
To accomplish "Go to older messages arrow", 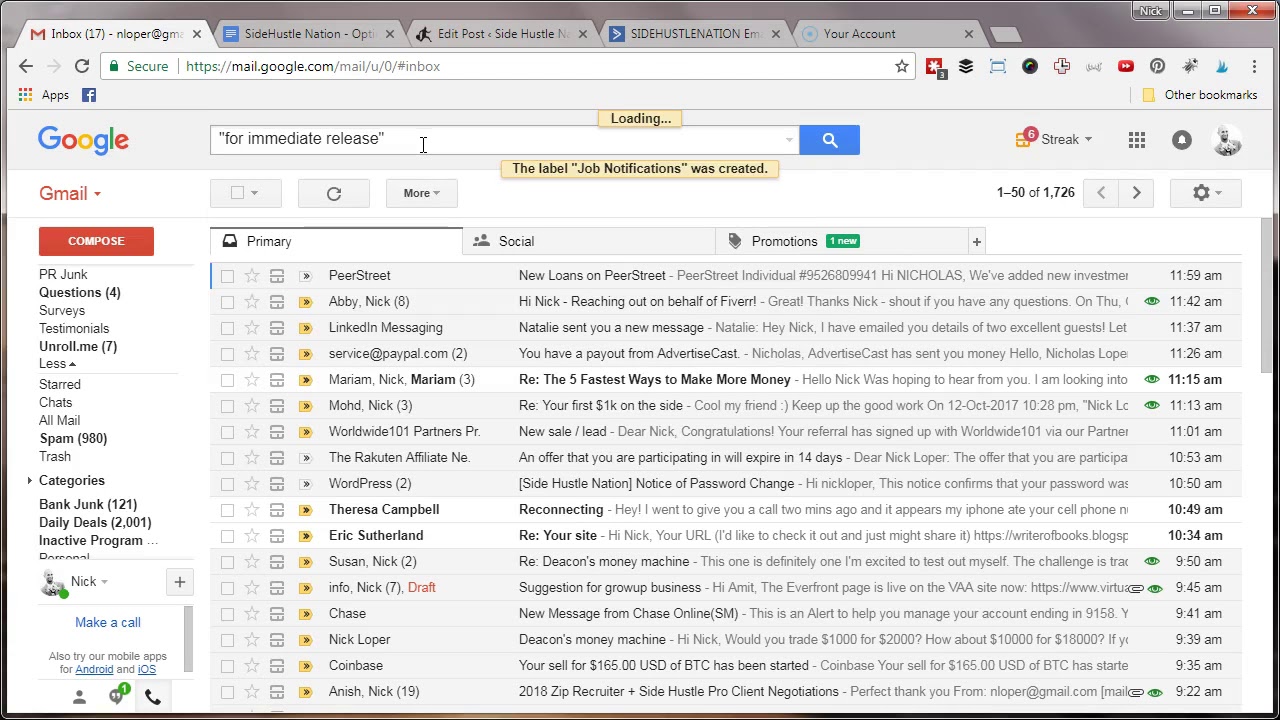I will click(1137, 193).
